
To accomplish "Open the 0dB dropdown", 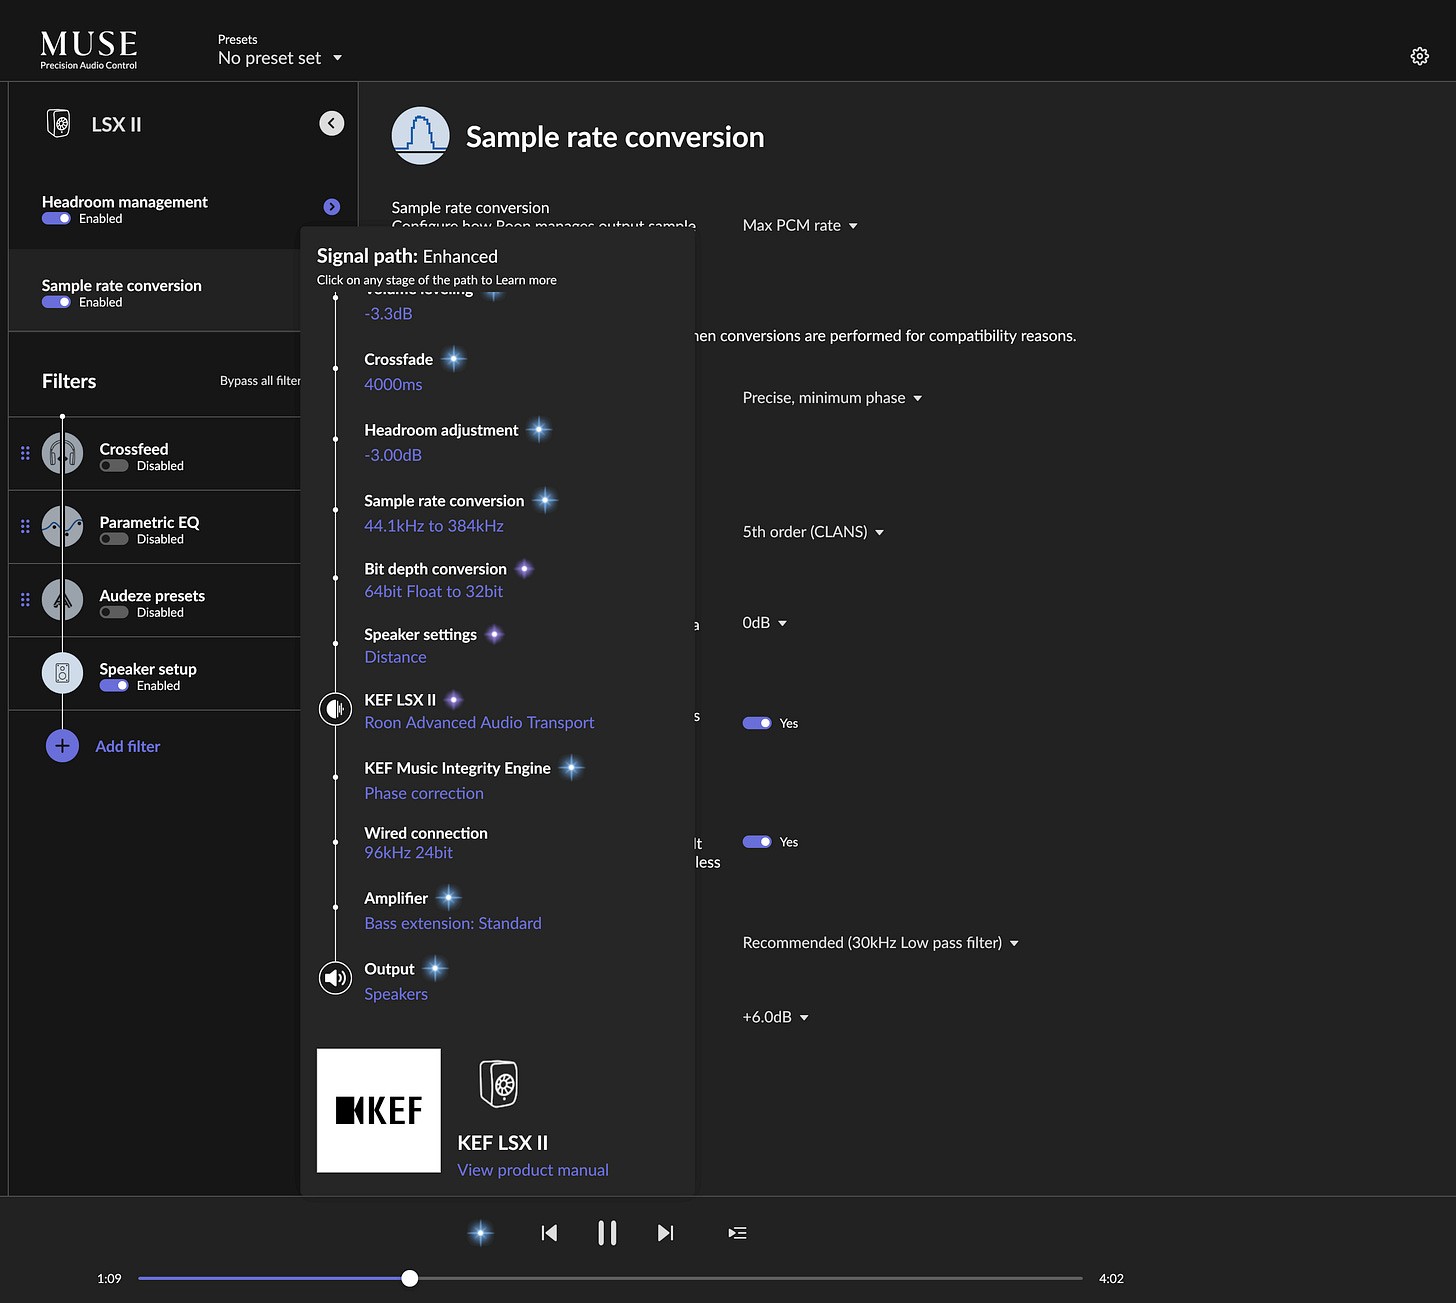I will (x=765, y=623).
